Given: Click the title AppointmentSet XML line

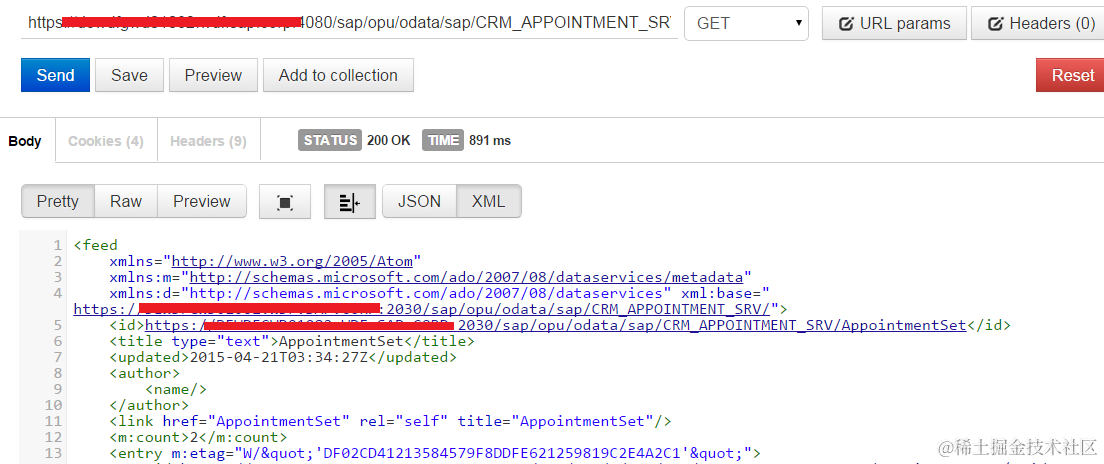Looking at the screenshot, I should [292, 341].
